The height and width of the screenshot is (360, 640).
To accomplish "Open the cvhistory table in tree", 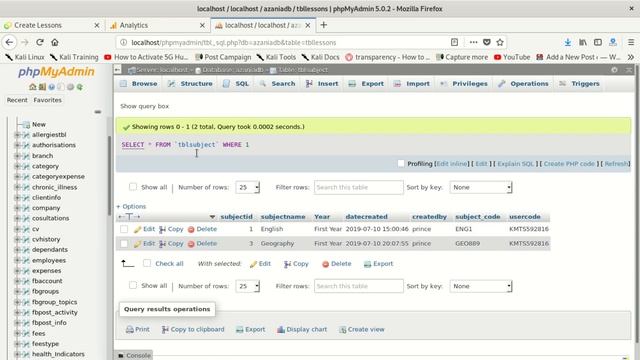I will pos(46,239).
